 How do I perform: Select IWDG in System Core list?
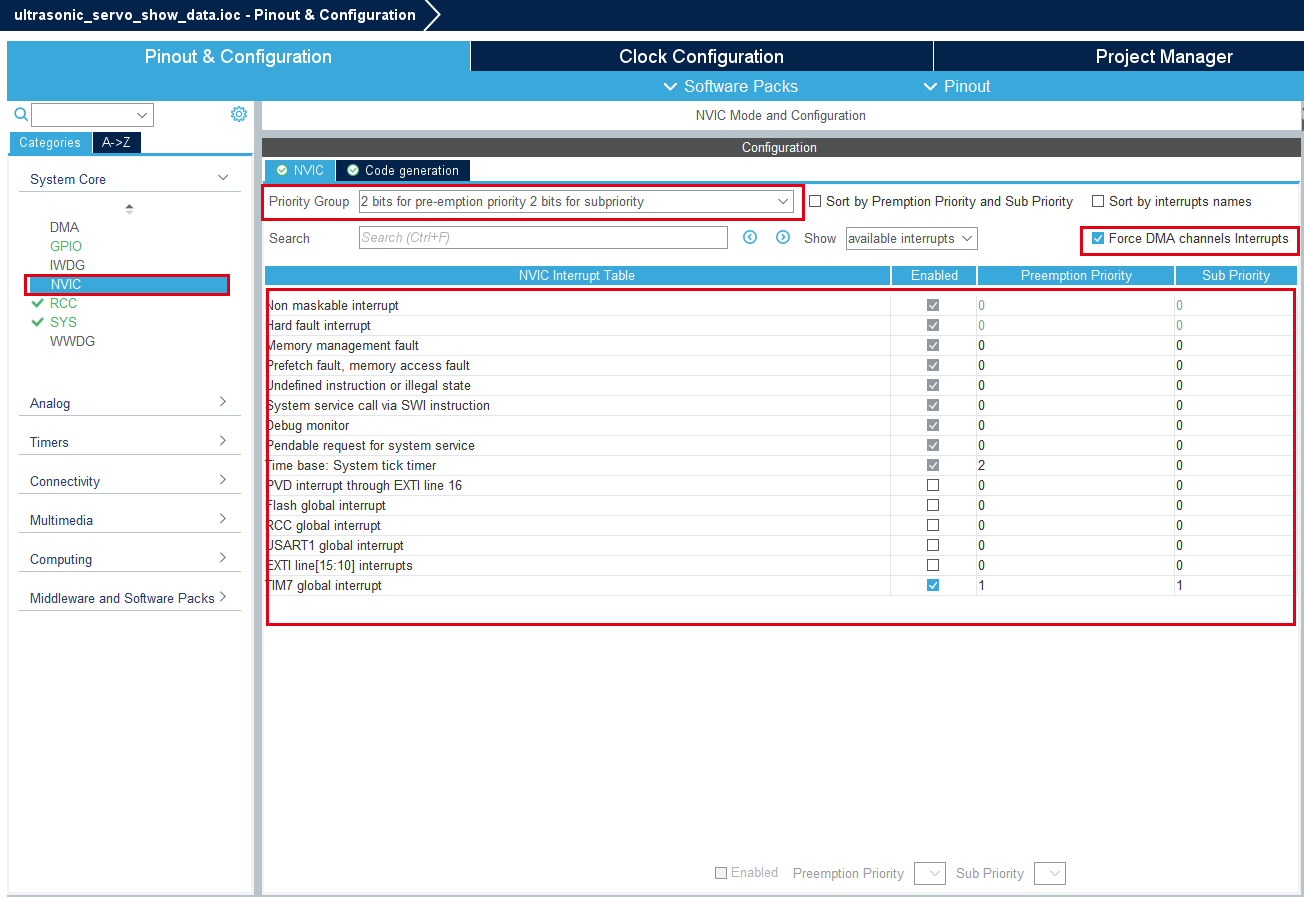click(67, 265)
